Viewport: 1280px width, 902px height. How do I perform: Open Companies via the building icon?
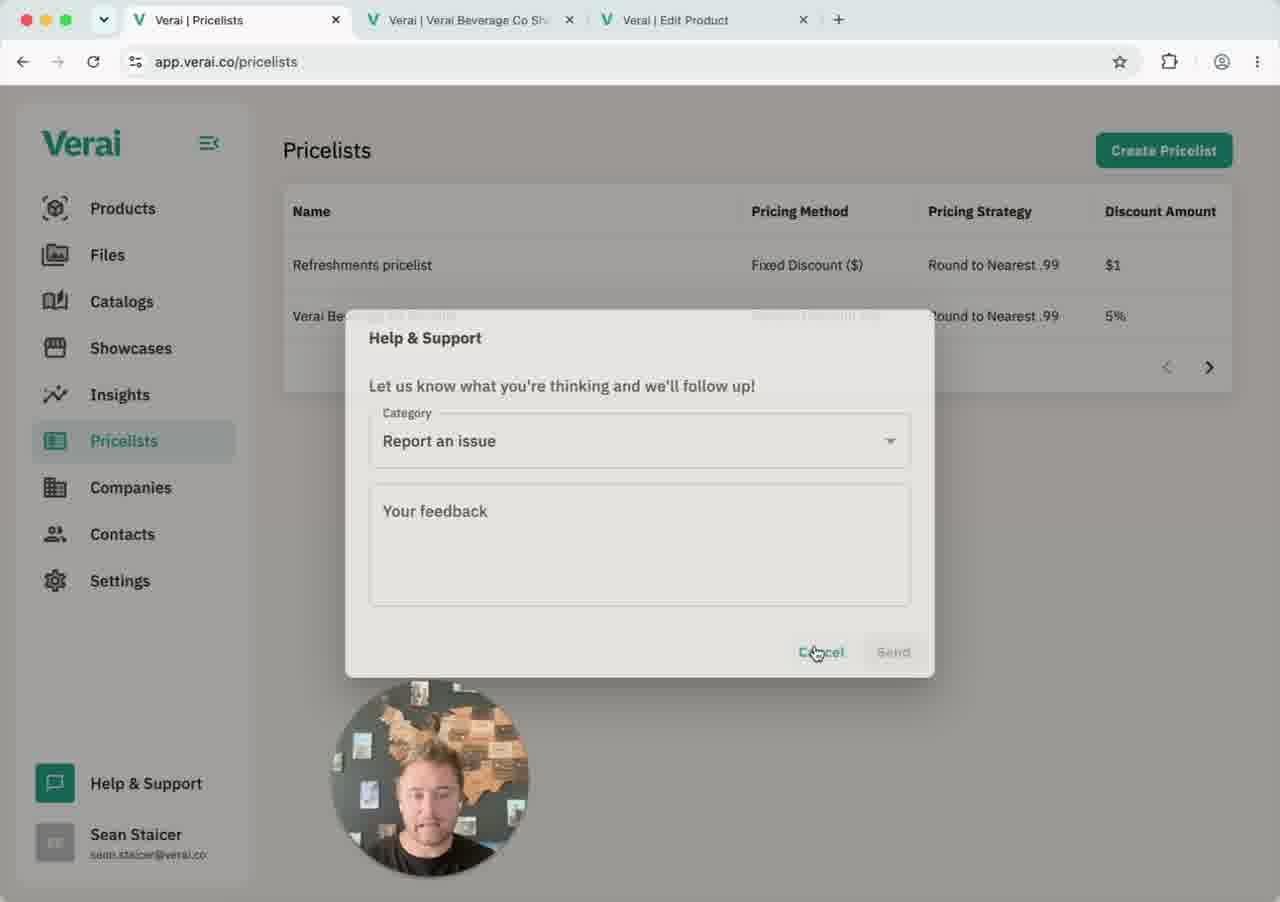click(x=55, y=488)
